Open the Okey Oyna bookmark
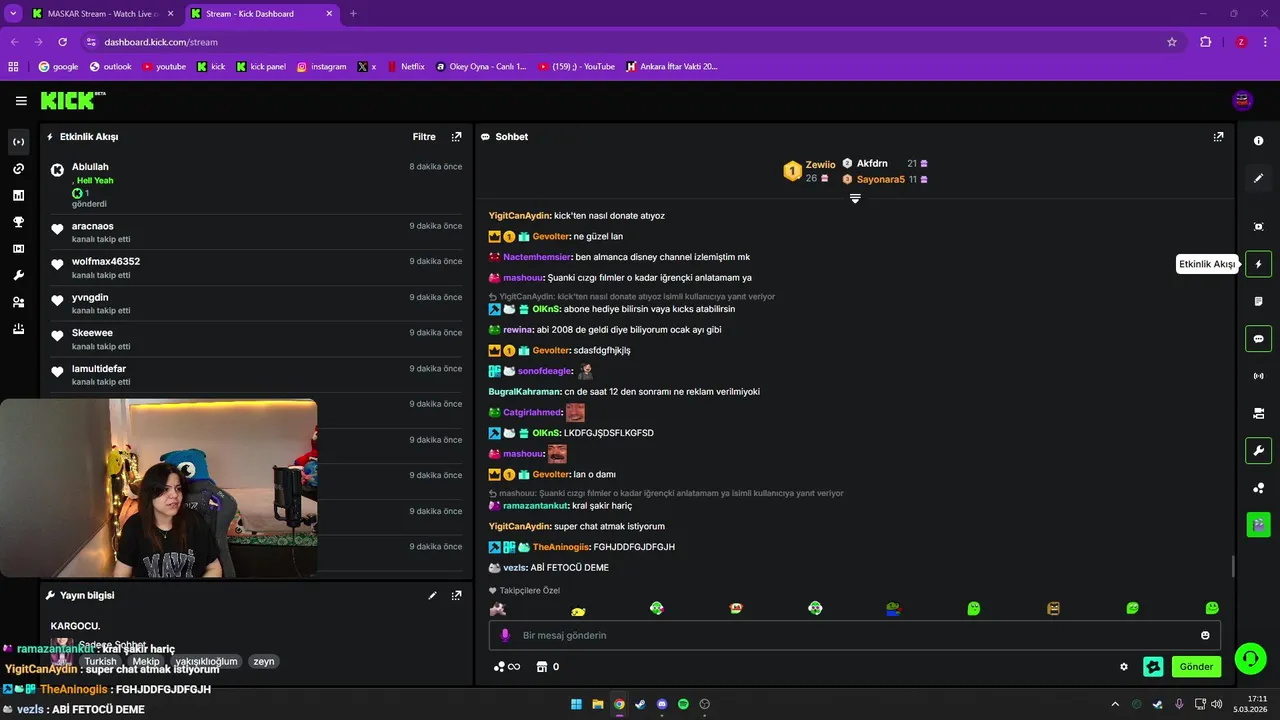This screenshot has width=1280, height=720. coord(481,67)
